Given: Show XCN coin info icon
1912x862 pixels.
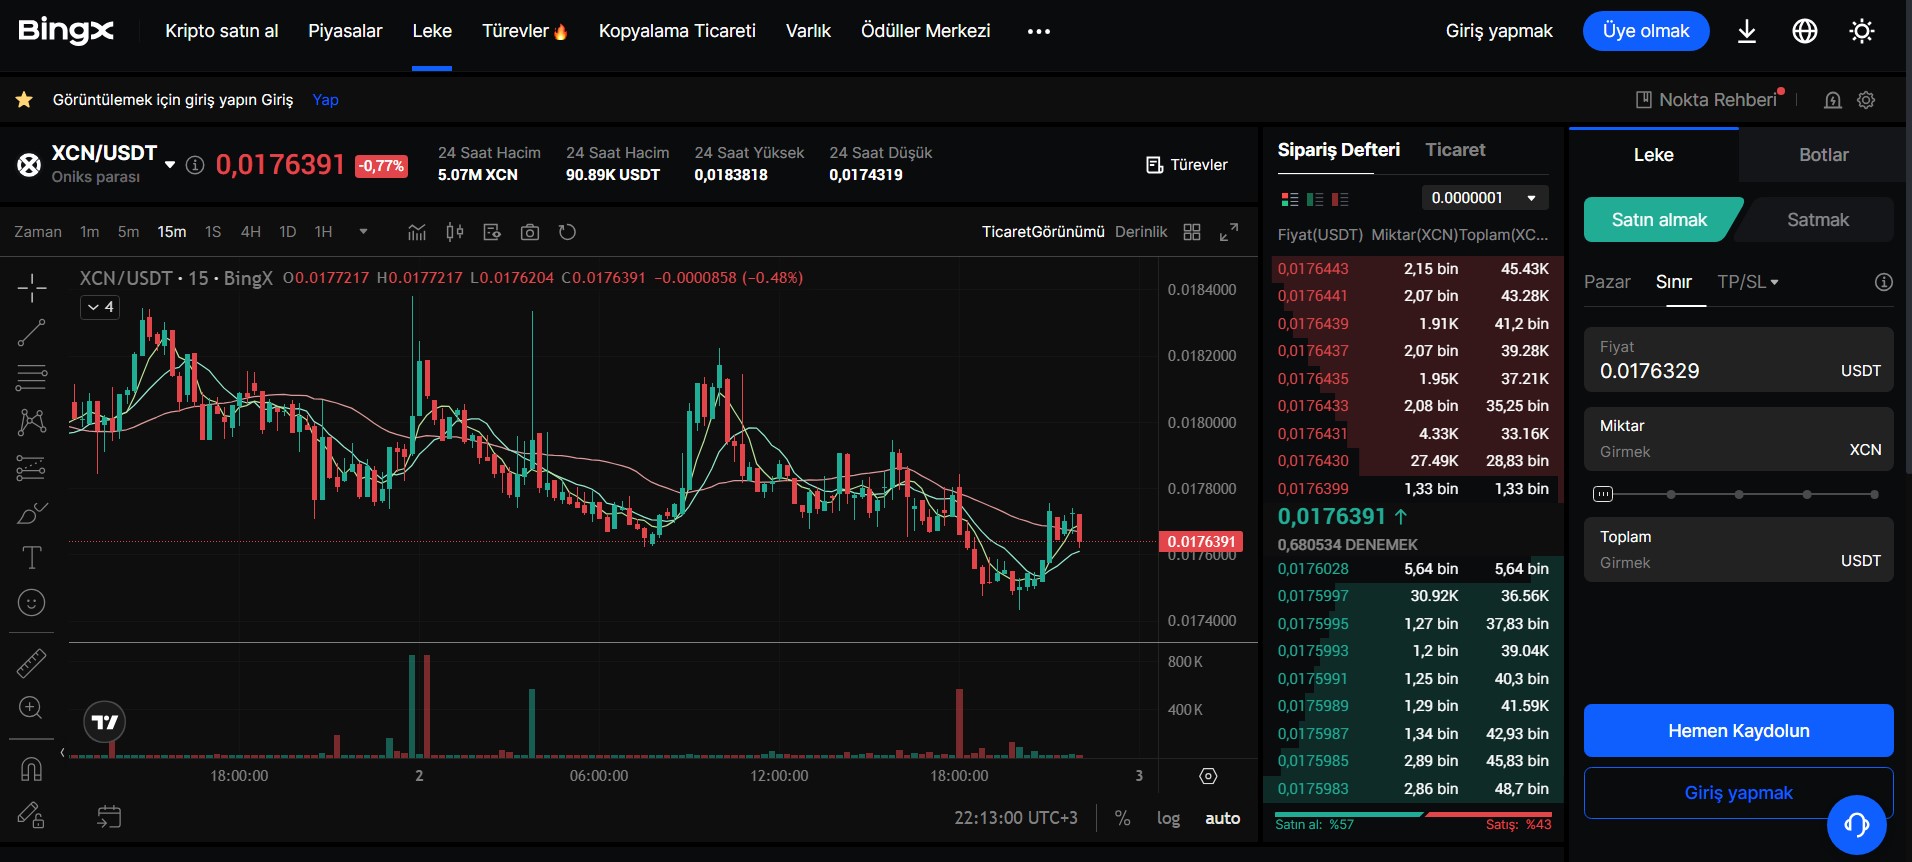Looking at the screenshot, I should click(195, 165).
